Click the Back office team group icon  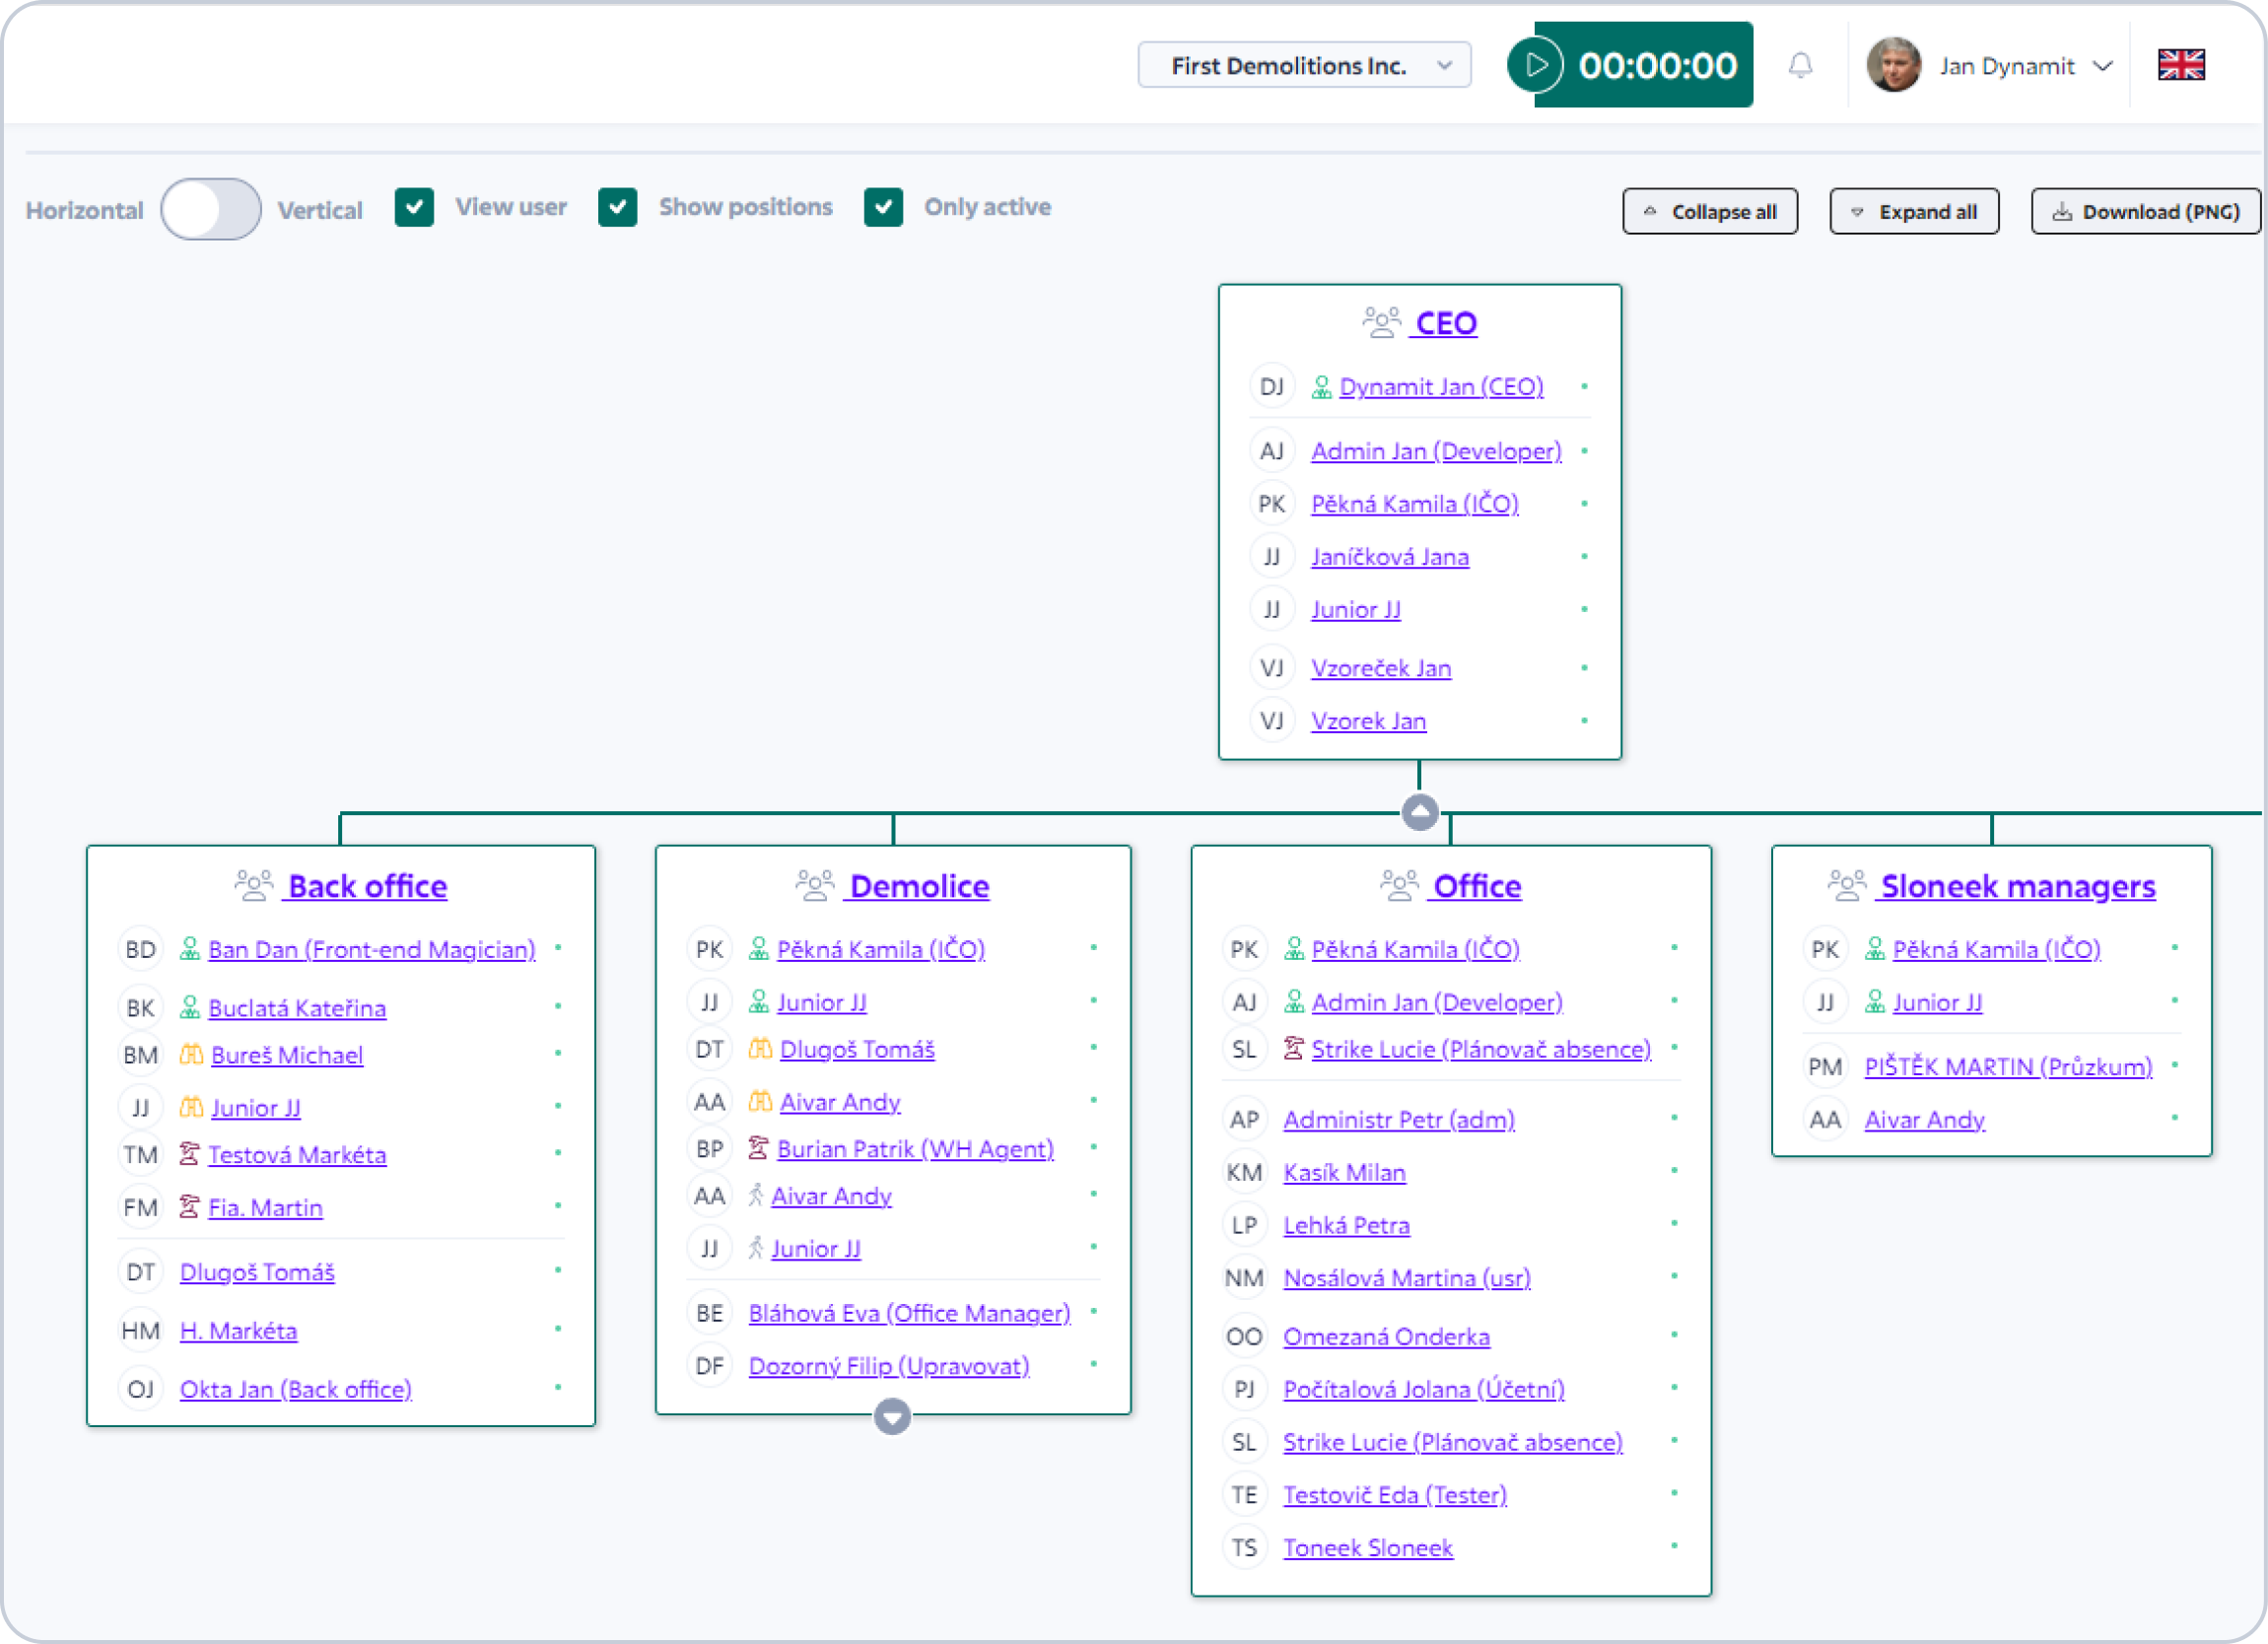click(253, 886)
